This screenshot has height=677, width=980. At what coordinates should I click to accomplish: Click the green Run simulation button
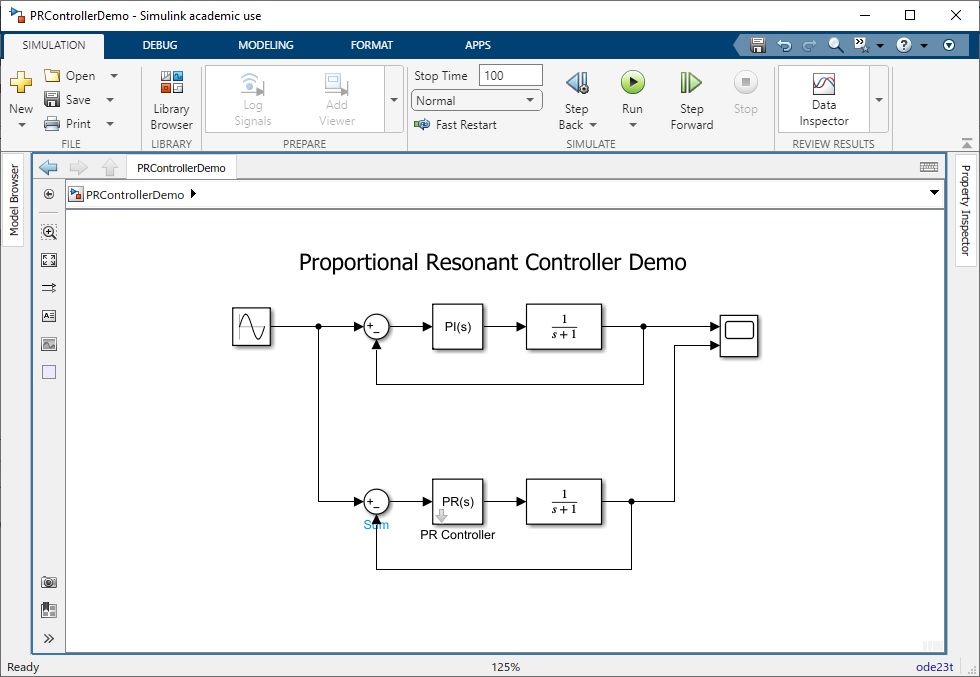coord(632,83)
